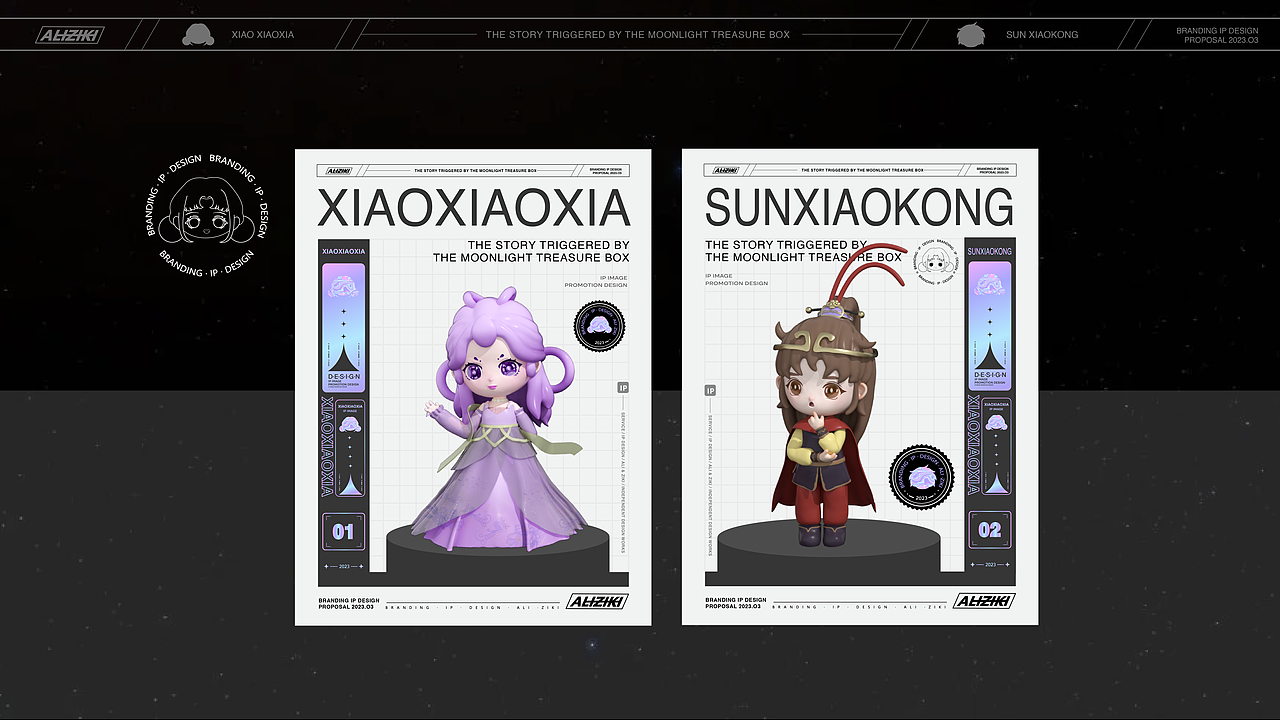
Task: Click the 'SUNXIAOKONG' sidebar label above holographic card
Action: point(990,251)
